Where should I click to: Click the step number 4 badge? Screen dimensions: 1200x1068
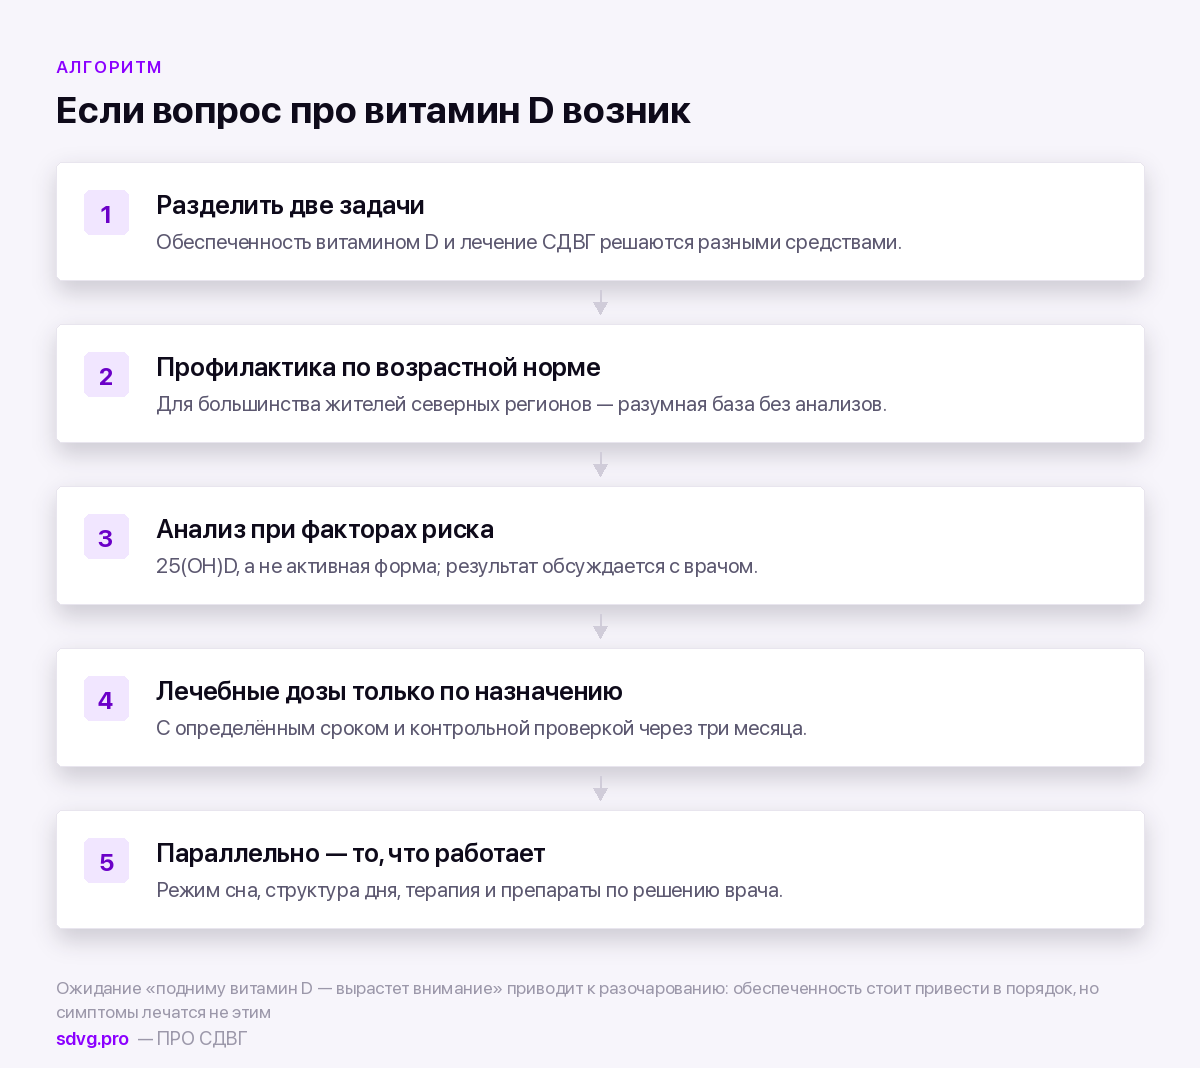coord(106,699)
